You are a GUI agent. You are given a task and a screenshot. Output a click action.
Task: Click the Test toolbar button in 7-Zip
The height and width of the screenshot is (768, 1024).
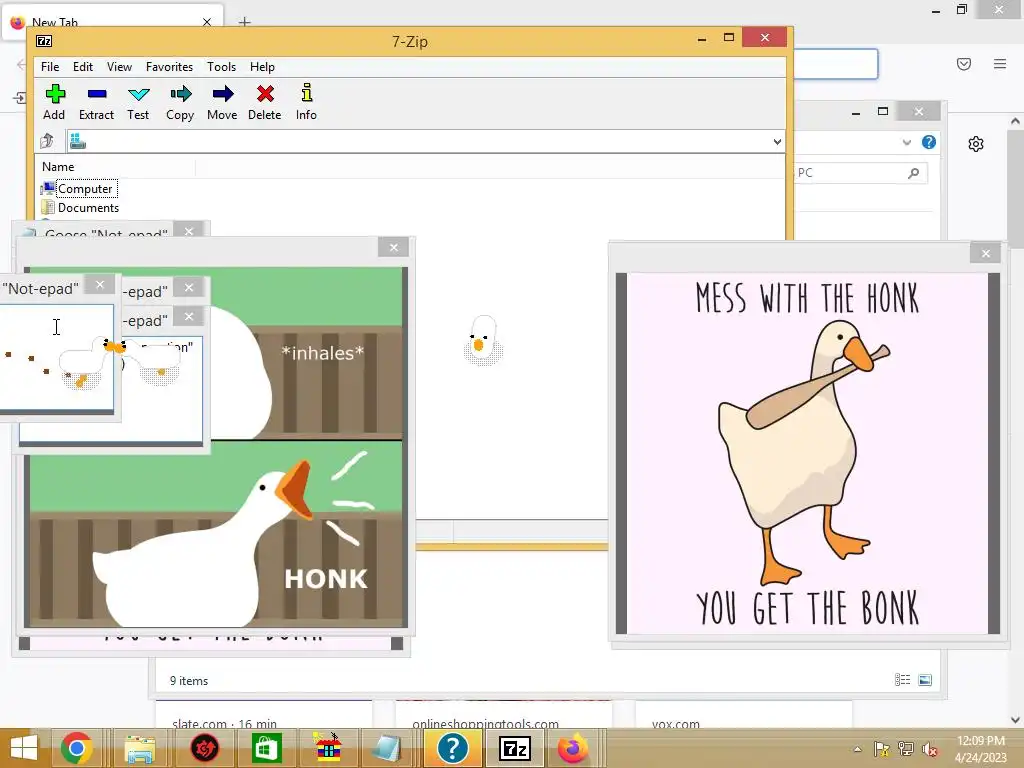click(x=138, y=102)
